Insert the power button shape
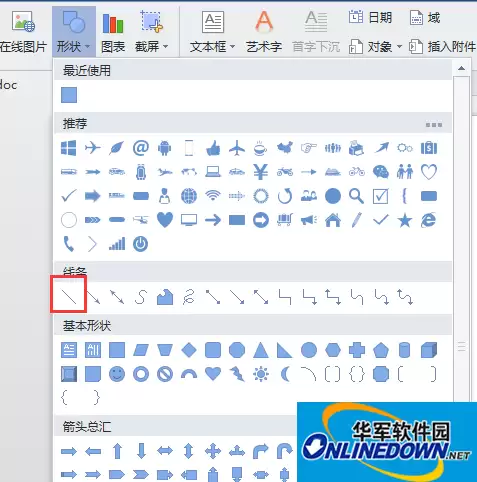The width and height of the screenshot is (477, 482). coord(141,244)
